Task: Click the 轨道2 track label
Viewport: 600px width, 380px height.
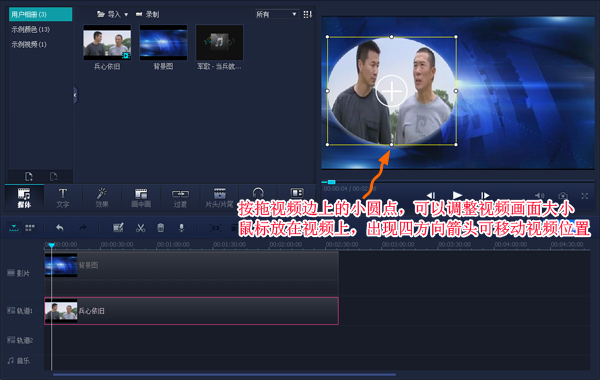Action: [x=20, y=340]
